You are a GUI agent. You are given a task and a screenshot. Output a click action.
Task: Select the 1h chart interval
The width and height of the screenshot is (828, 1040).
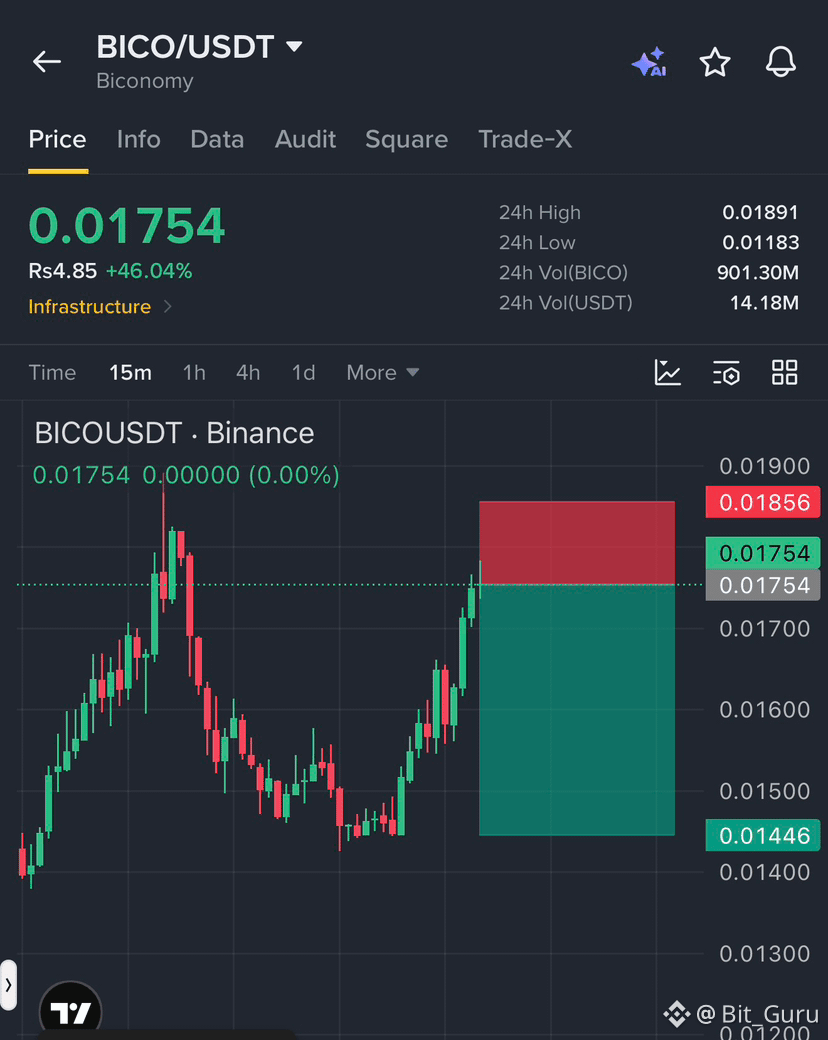[x=194, y=373]
